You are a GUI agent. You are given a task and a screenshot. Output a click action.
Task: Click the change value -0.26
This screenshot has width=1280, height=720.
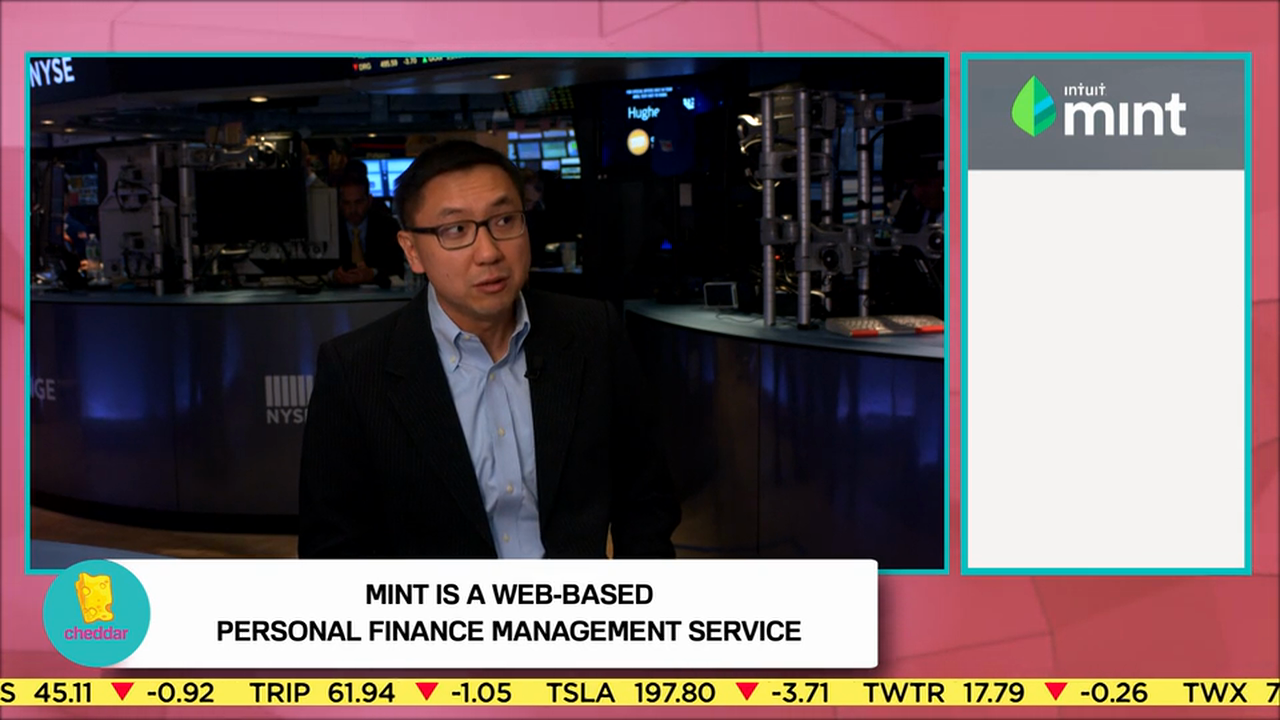point(1112,692)
